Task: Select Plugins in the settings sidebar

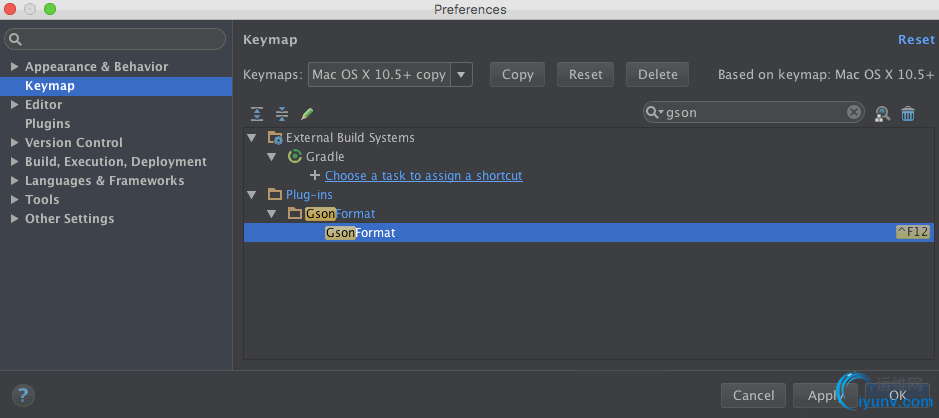Action: pyautogui.click(x=48, y=124)
